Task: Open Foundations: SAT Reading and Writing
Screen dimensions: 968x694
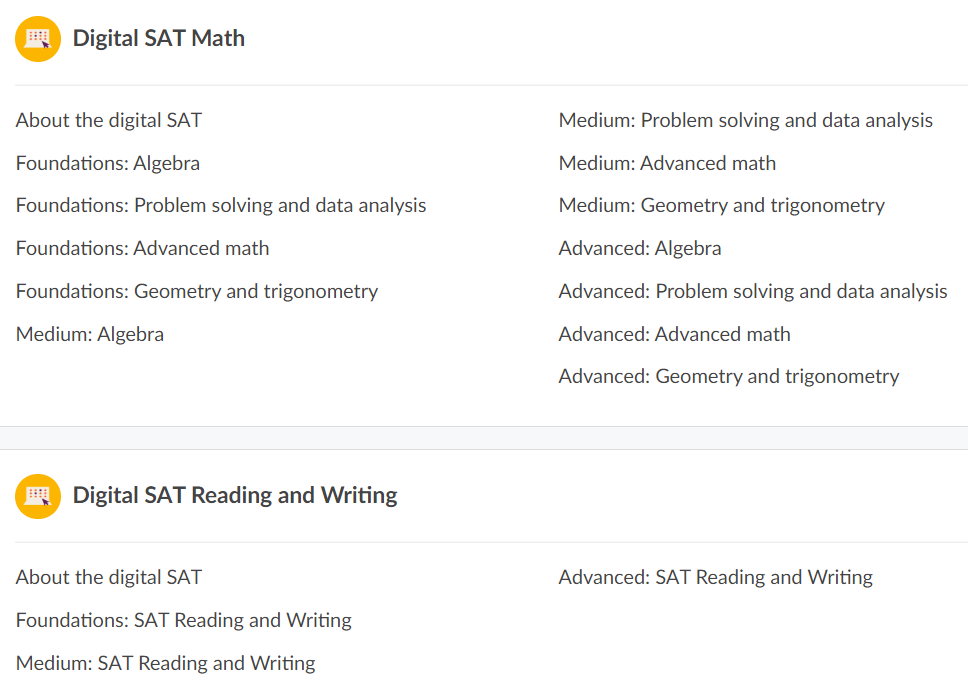Action: [x=184, y=621]
